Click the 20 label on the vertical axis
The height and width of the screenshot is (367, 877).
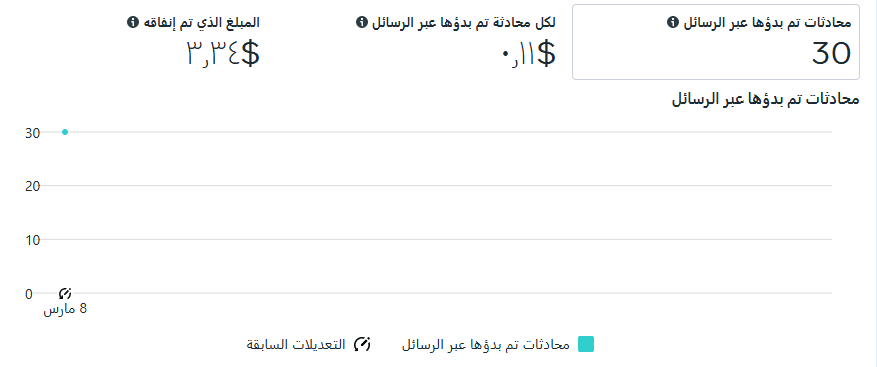(x=32, y=186)
